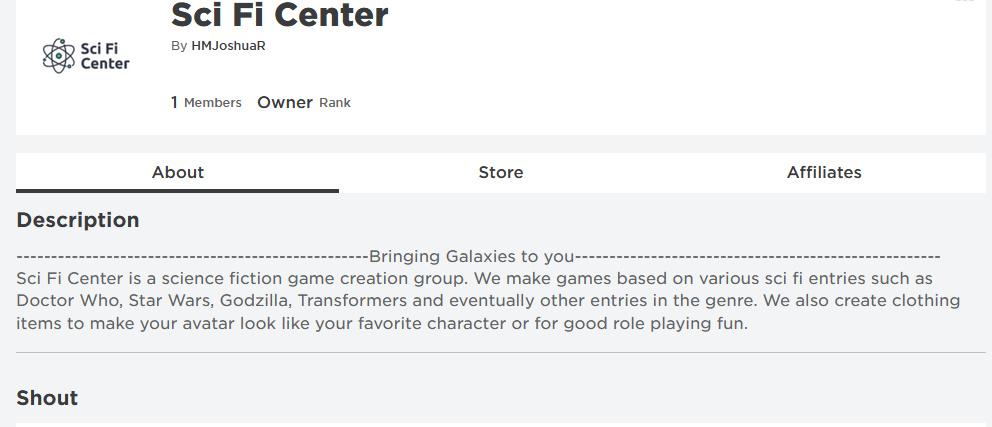This screenshot has width=992, height=427.
Task: Click the Shout section heading
Action: pyautogui.click(x=47, y=398)
